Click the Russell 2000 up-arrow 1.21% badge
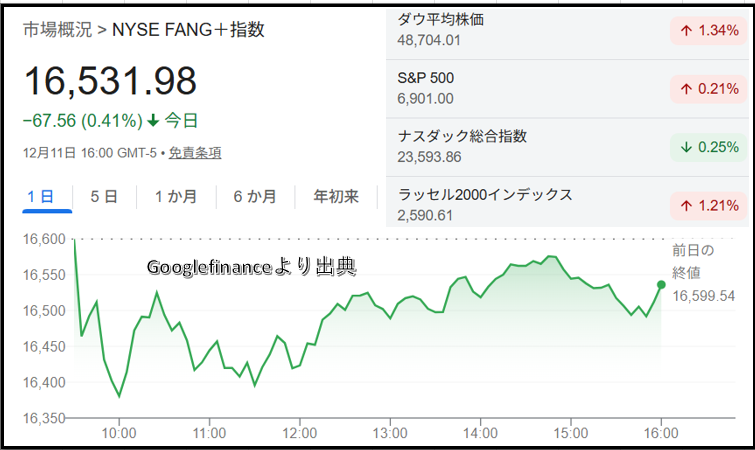 (x=708, y=205)
